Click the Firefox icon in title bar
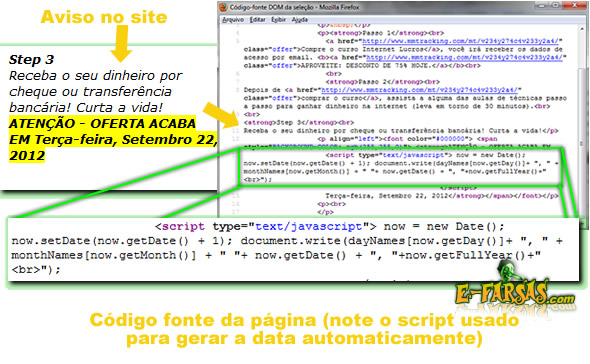 (224, 7)
